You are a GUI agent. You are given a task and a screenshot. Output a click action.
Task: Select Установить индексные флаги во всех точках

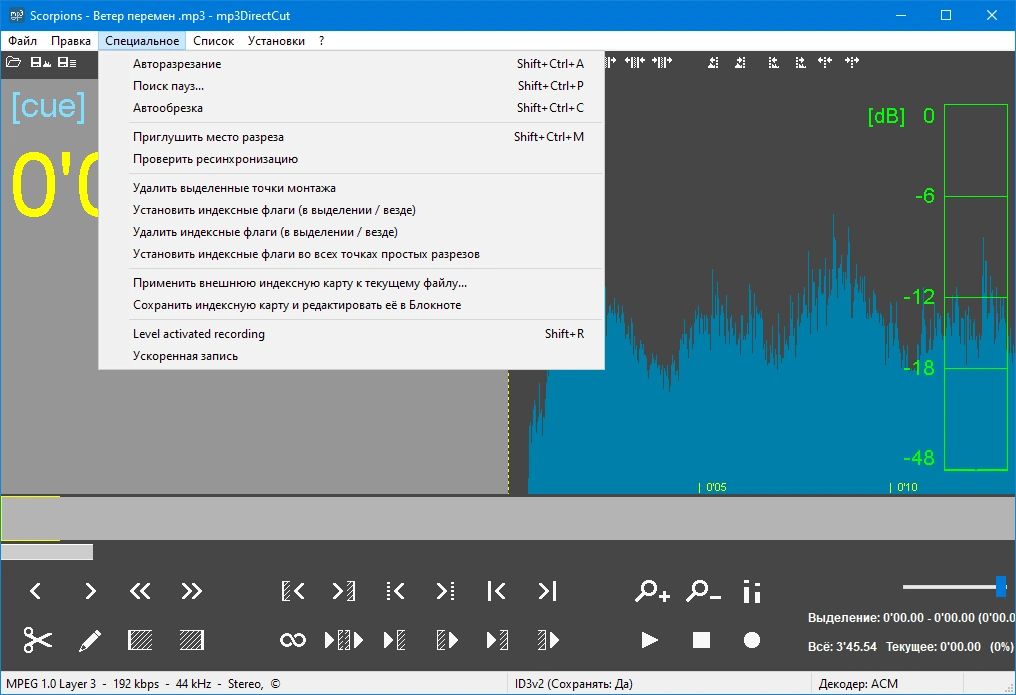[x=351, y=254]
